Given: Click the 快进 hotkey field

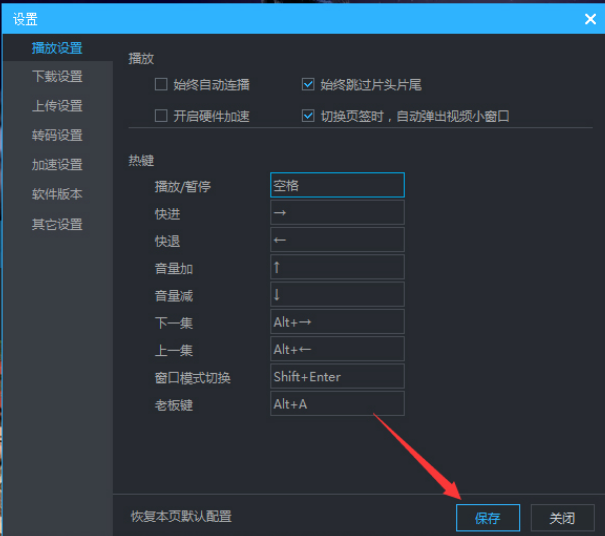Looking at the screenshot, I should [337, 212].
